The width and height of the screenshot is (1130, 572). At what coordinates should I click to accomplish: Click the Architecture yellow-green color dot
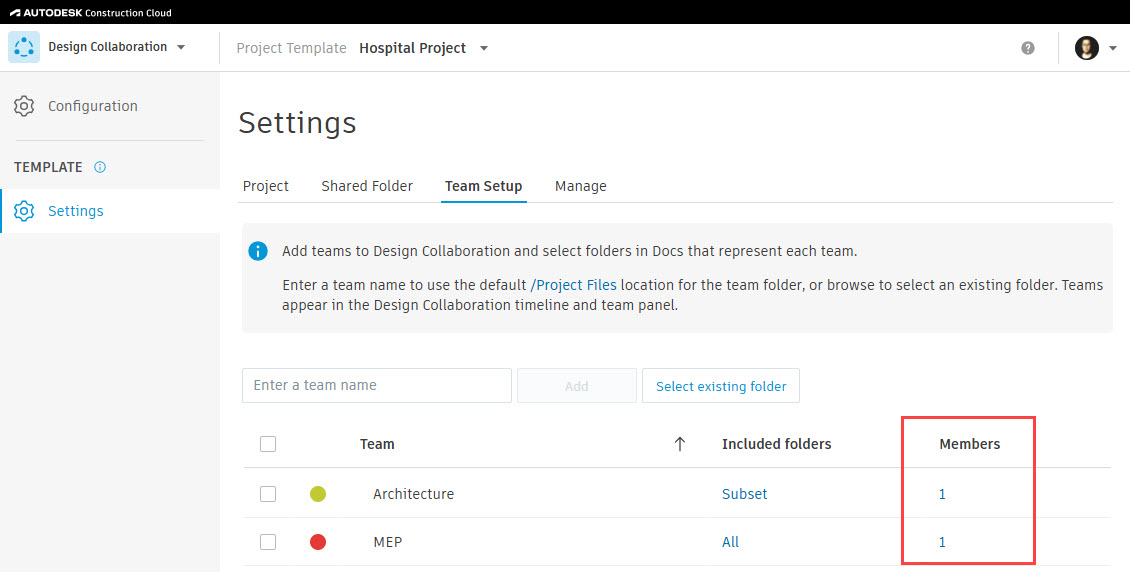coord(318,493)
